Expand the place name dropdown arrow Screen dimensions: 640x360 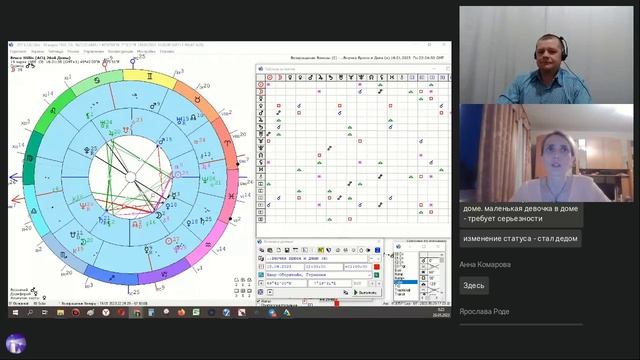point(369,275)
